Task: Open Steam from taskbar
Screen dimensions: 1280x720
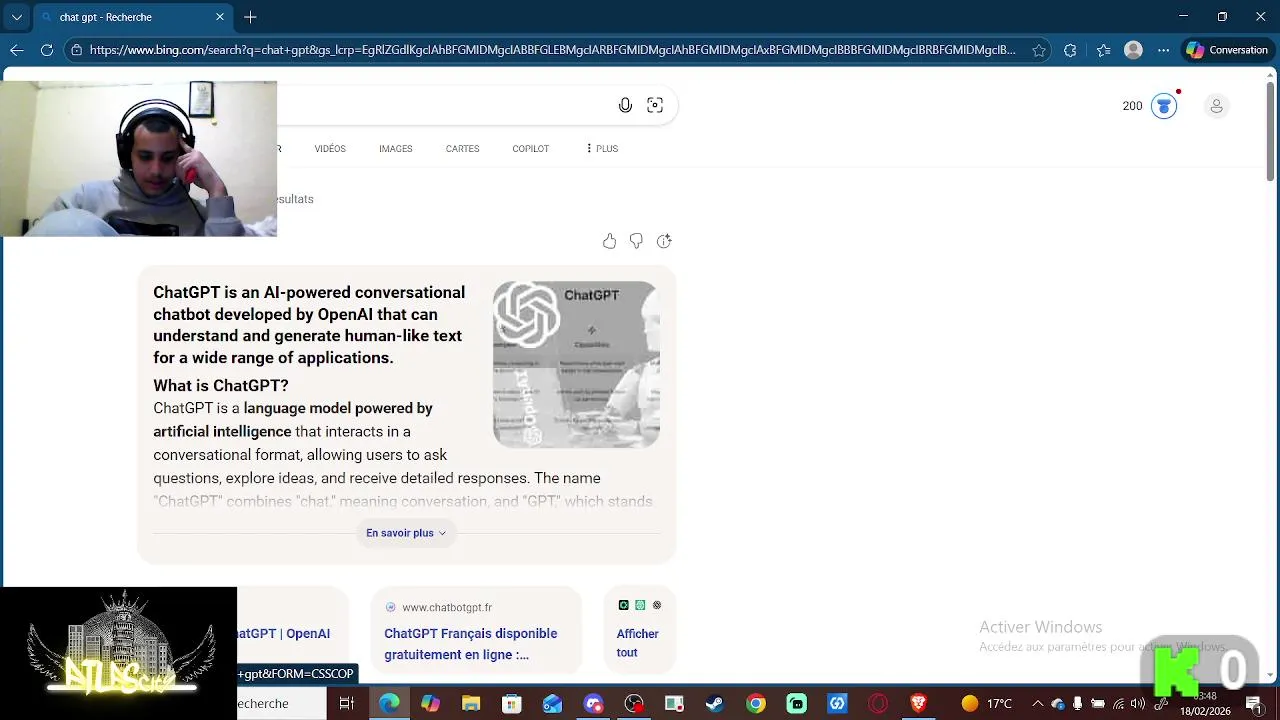Action: coord(714,704)
